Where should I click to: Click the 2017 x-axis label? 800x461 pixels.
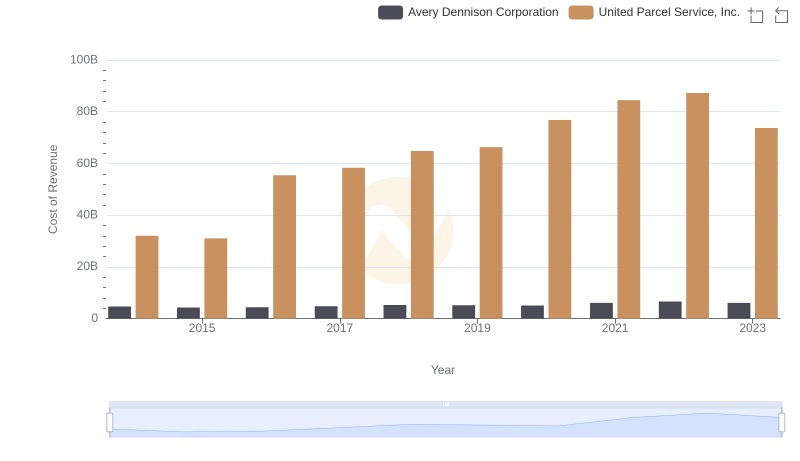[340, 328]
